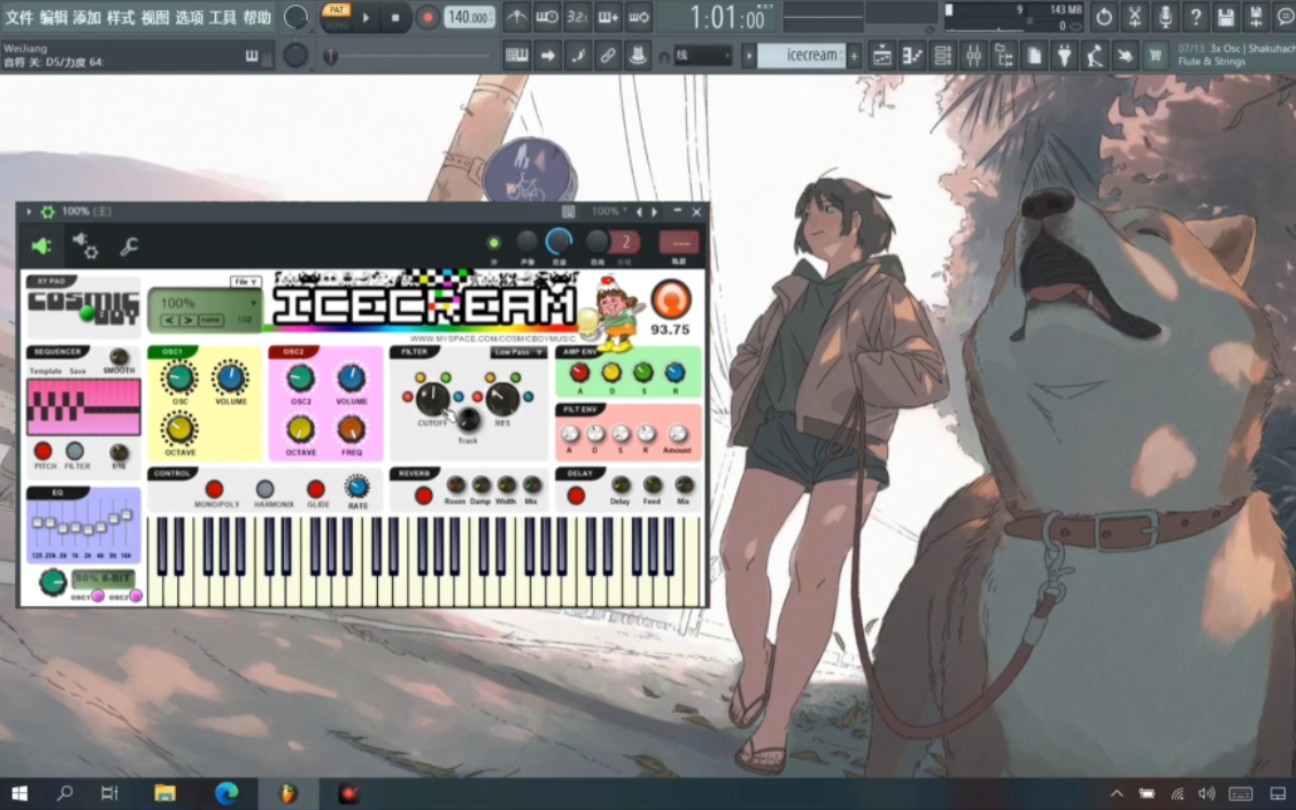The width and height of the screenshot is (1296, 810).
Task: Click the stop button in the transport bar
Action: (x=396, y=17)
